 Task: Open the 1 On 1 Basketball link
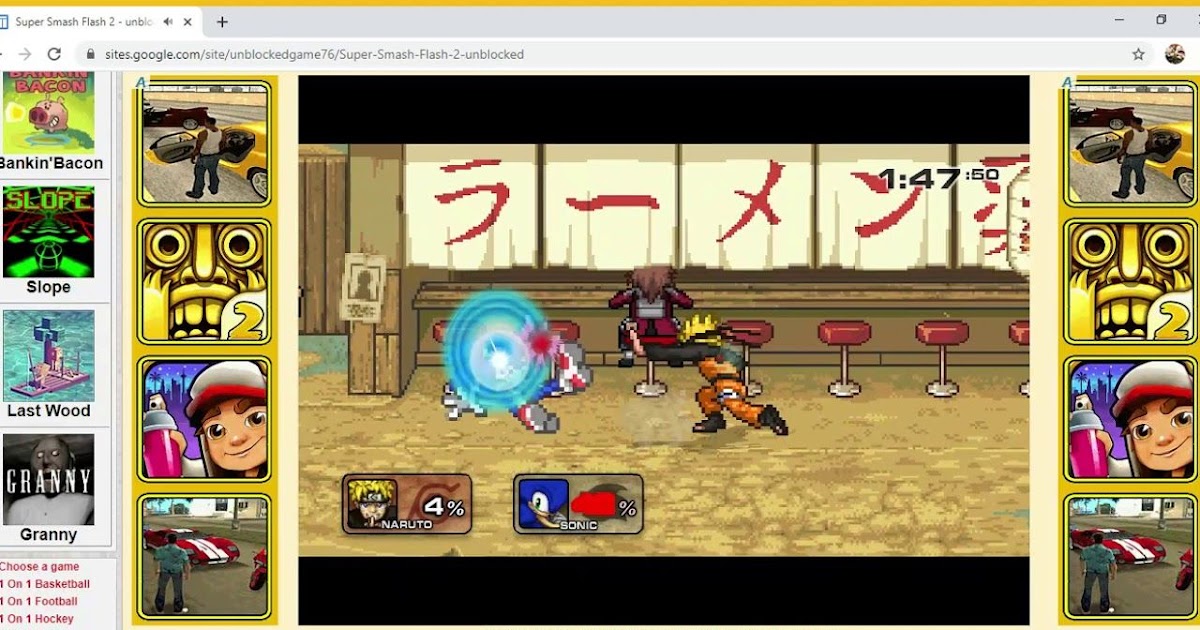click(45, 584)
